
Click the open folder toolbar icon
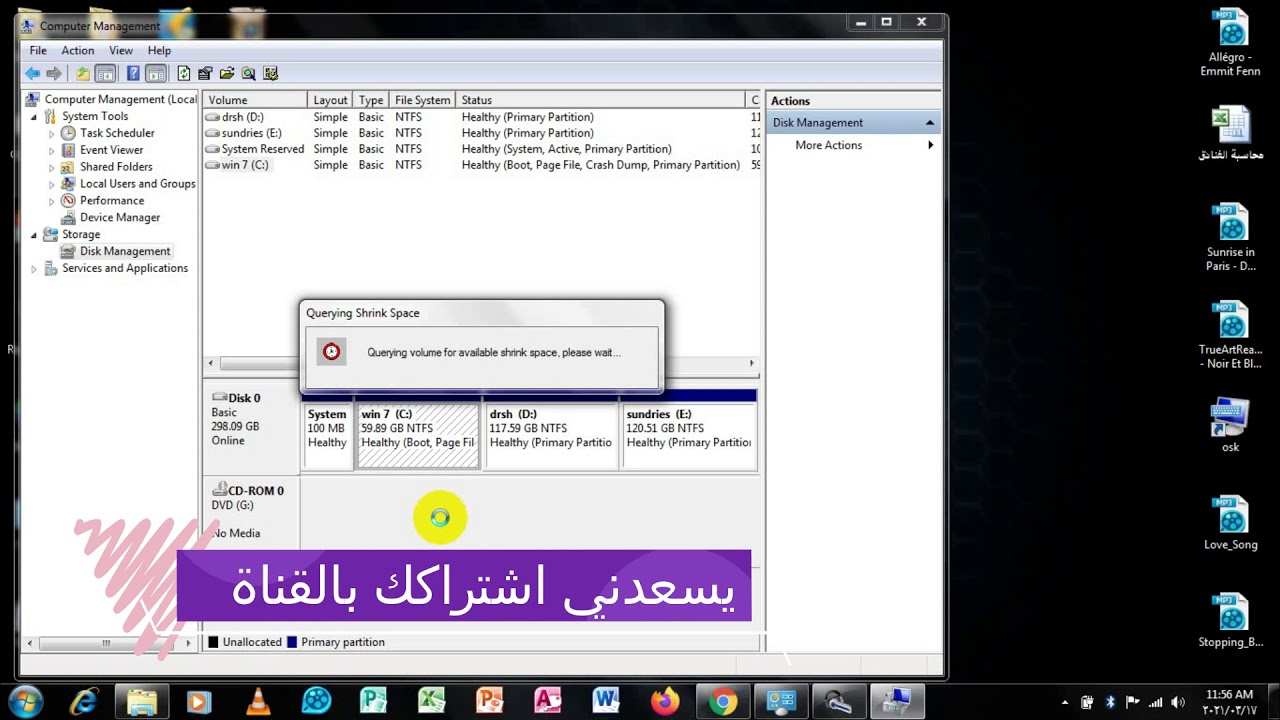coord(227,73)
